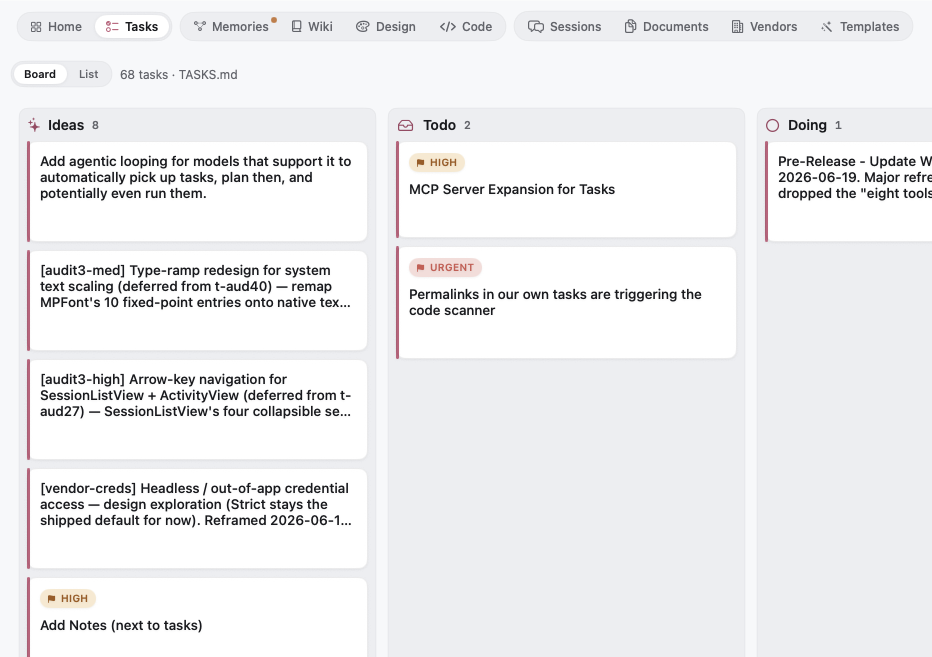Click the Ideas count 8
This screenshot has width=932, height=657.
[x=95, y=125]
